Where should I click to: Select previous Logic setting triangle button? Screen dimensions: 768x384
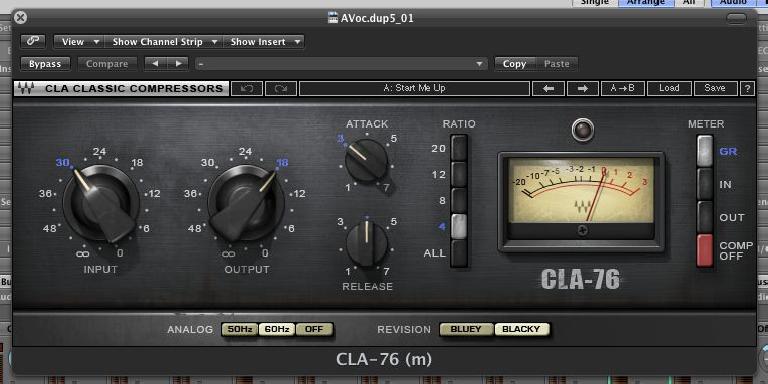click(x=156, y=64)
